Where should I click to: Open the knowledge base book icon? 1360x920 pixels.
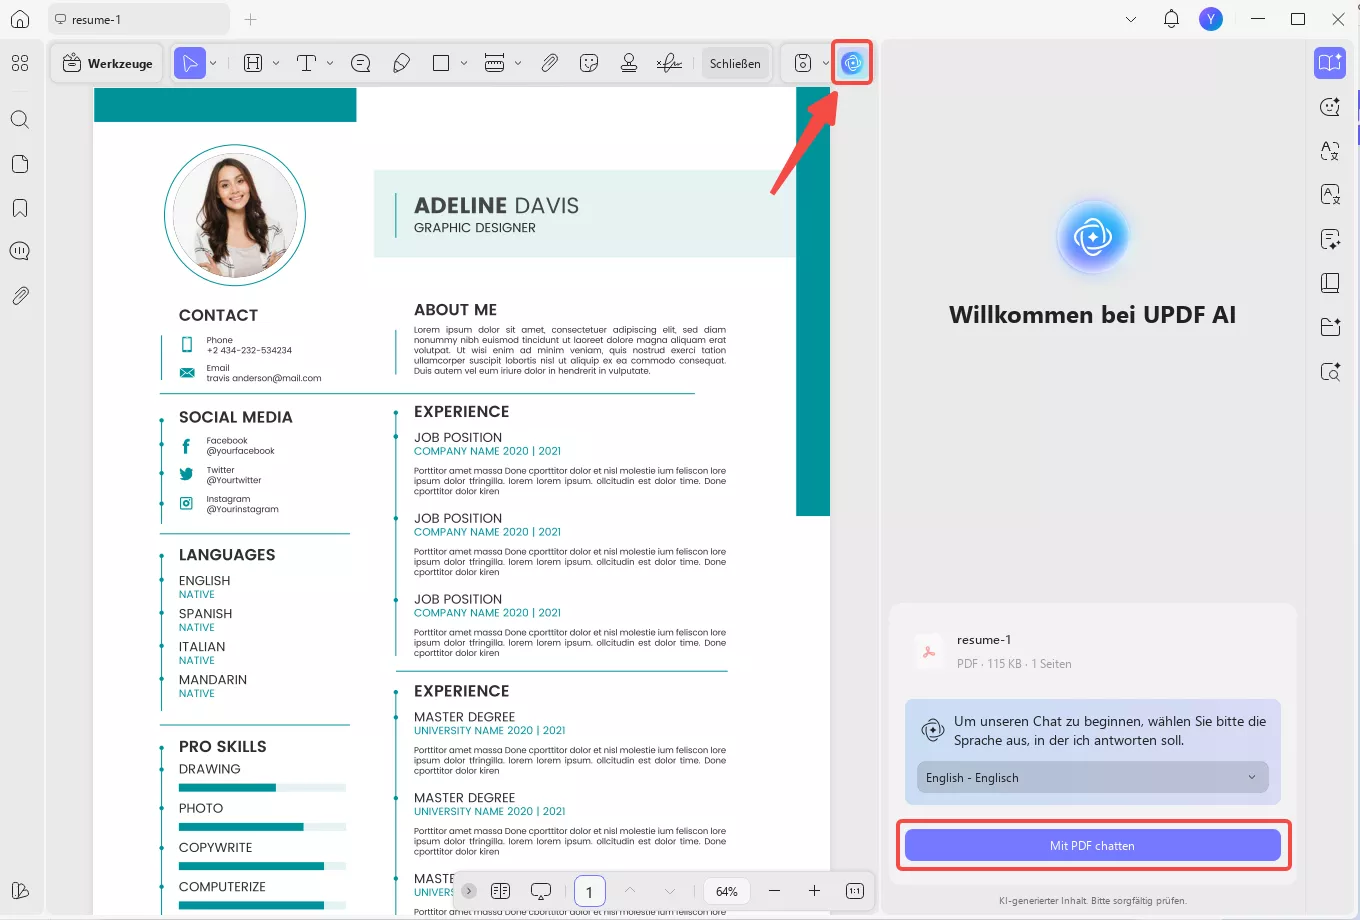pos(1330,283)
